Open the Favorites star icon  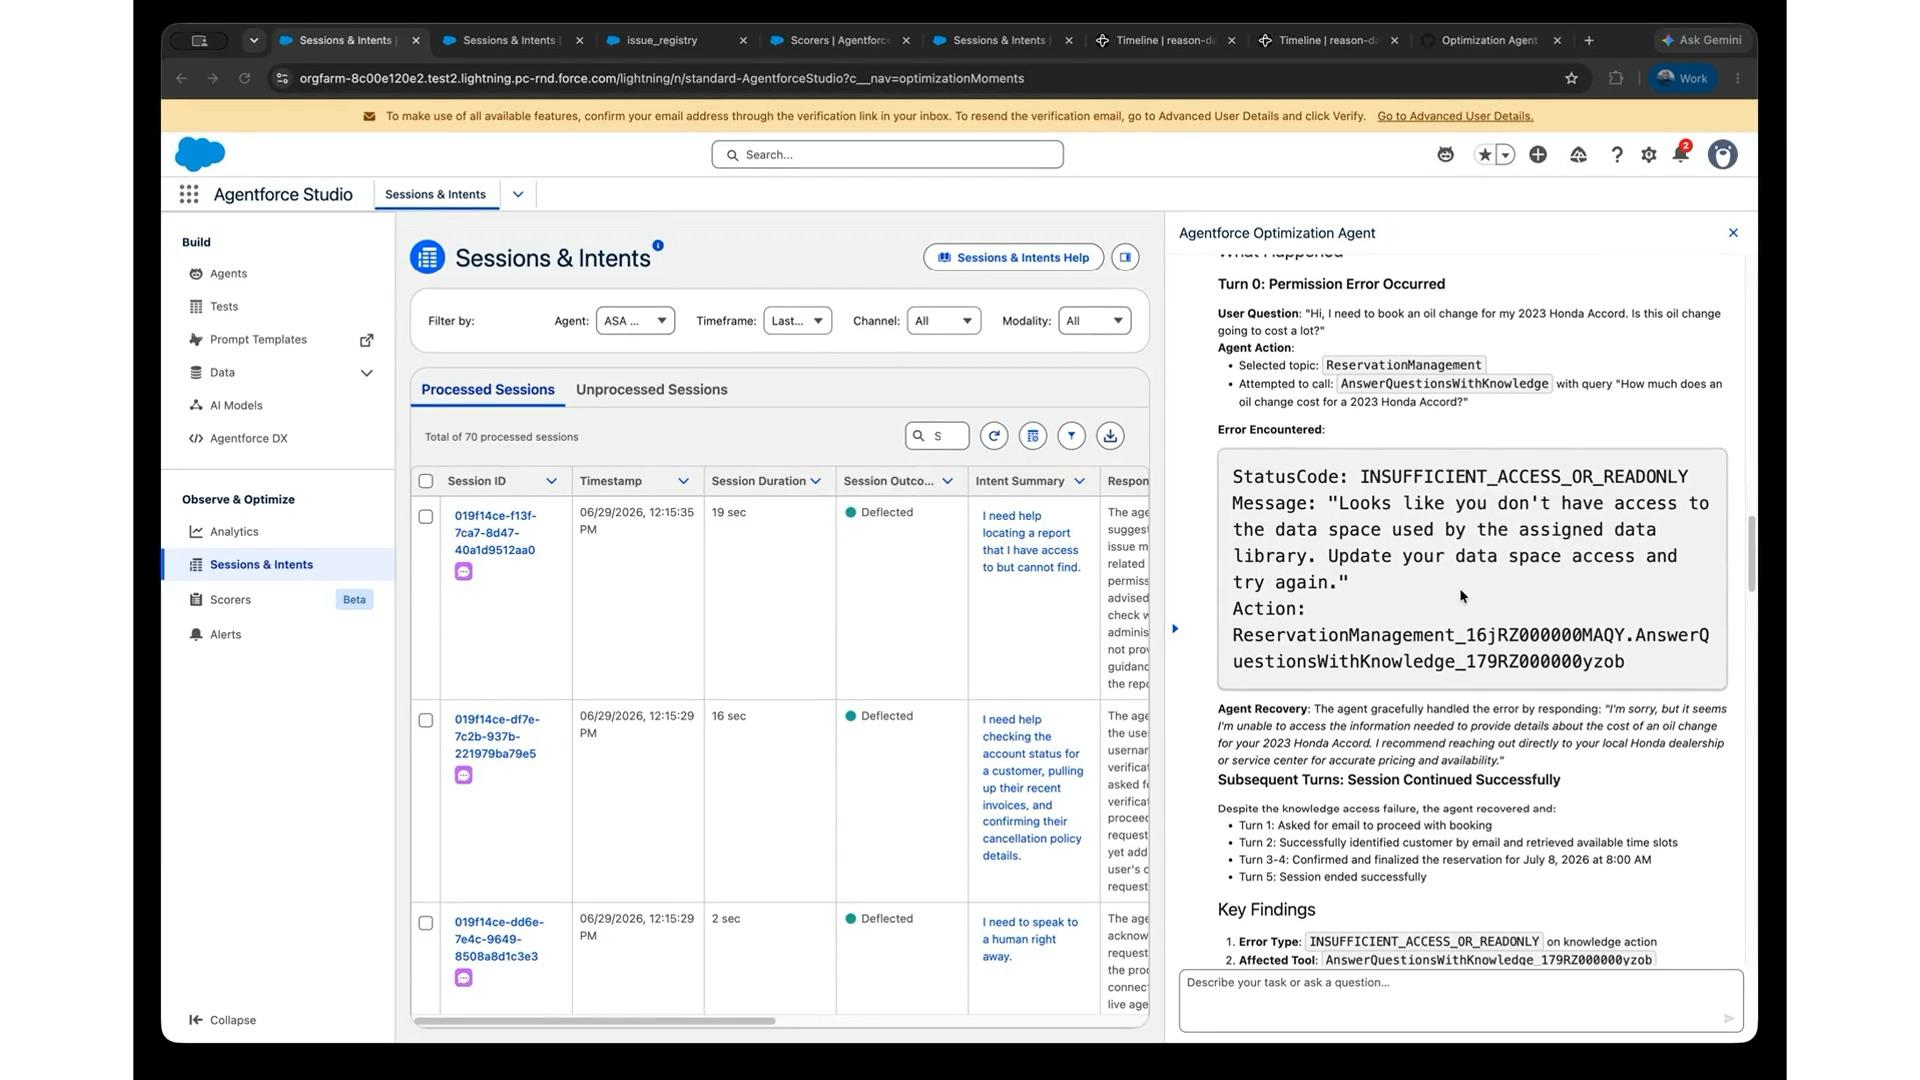(1485, 155)
